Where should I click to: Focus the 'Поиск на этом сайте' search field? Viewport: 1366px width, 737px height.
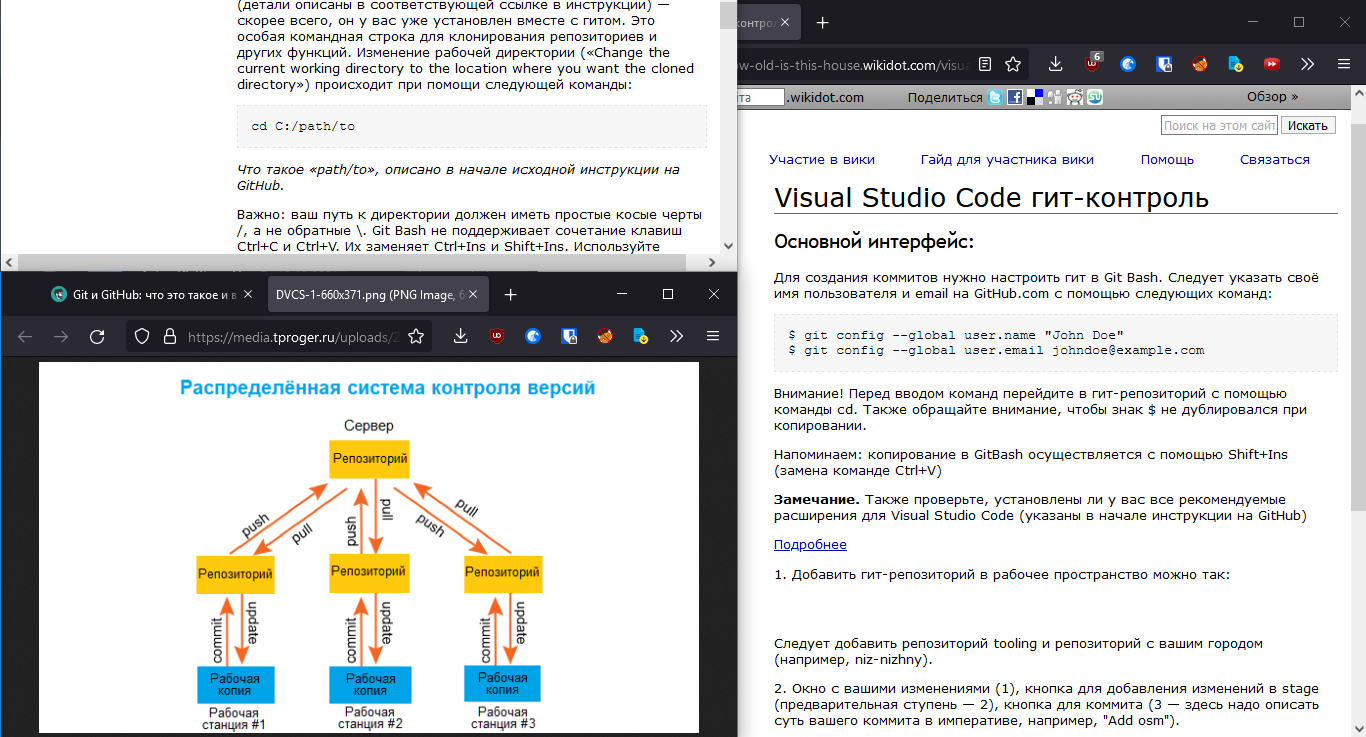(1219, 125)
